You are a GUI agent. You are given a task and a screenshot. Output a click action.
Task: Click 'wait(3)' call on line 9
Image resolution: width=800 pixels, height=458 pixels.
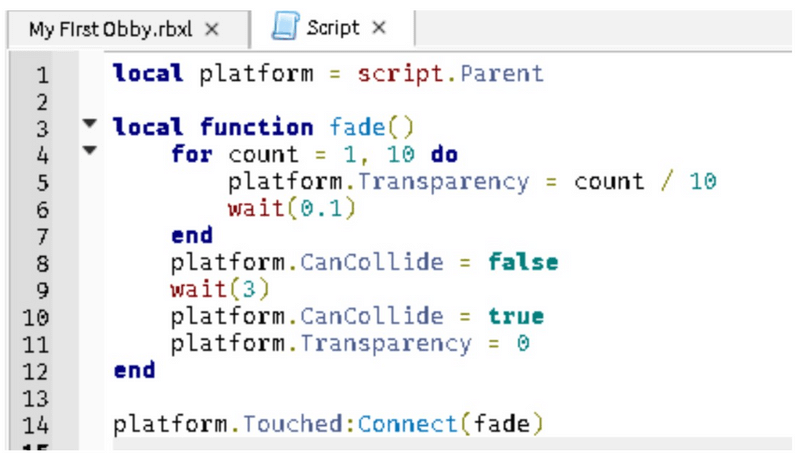(220, 289)
